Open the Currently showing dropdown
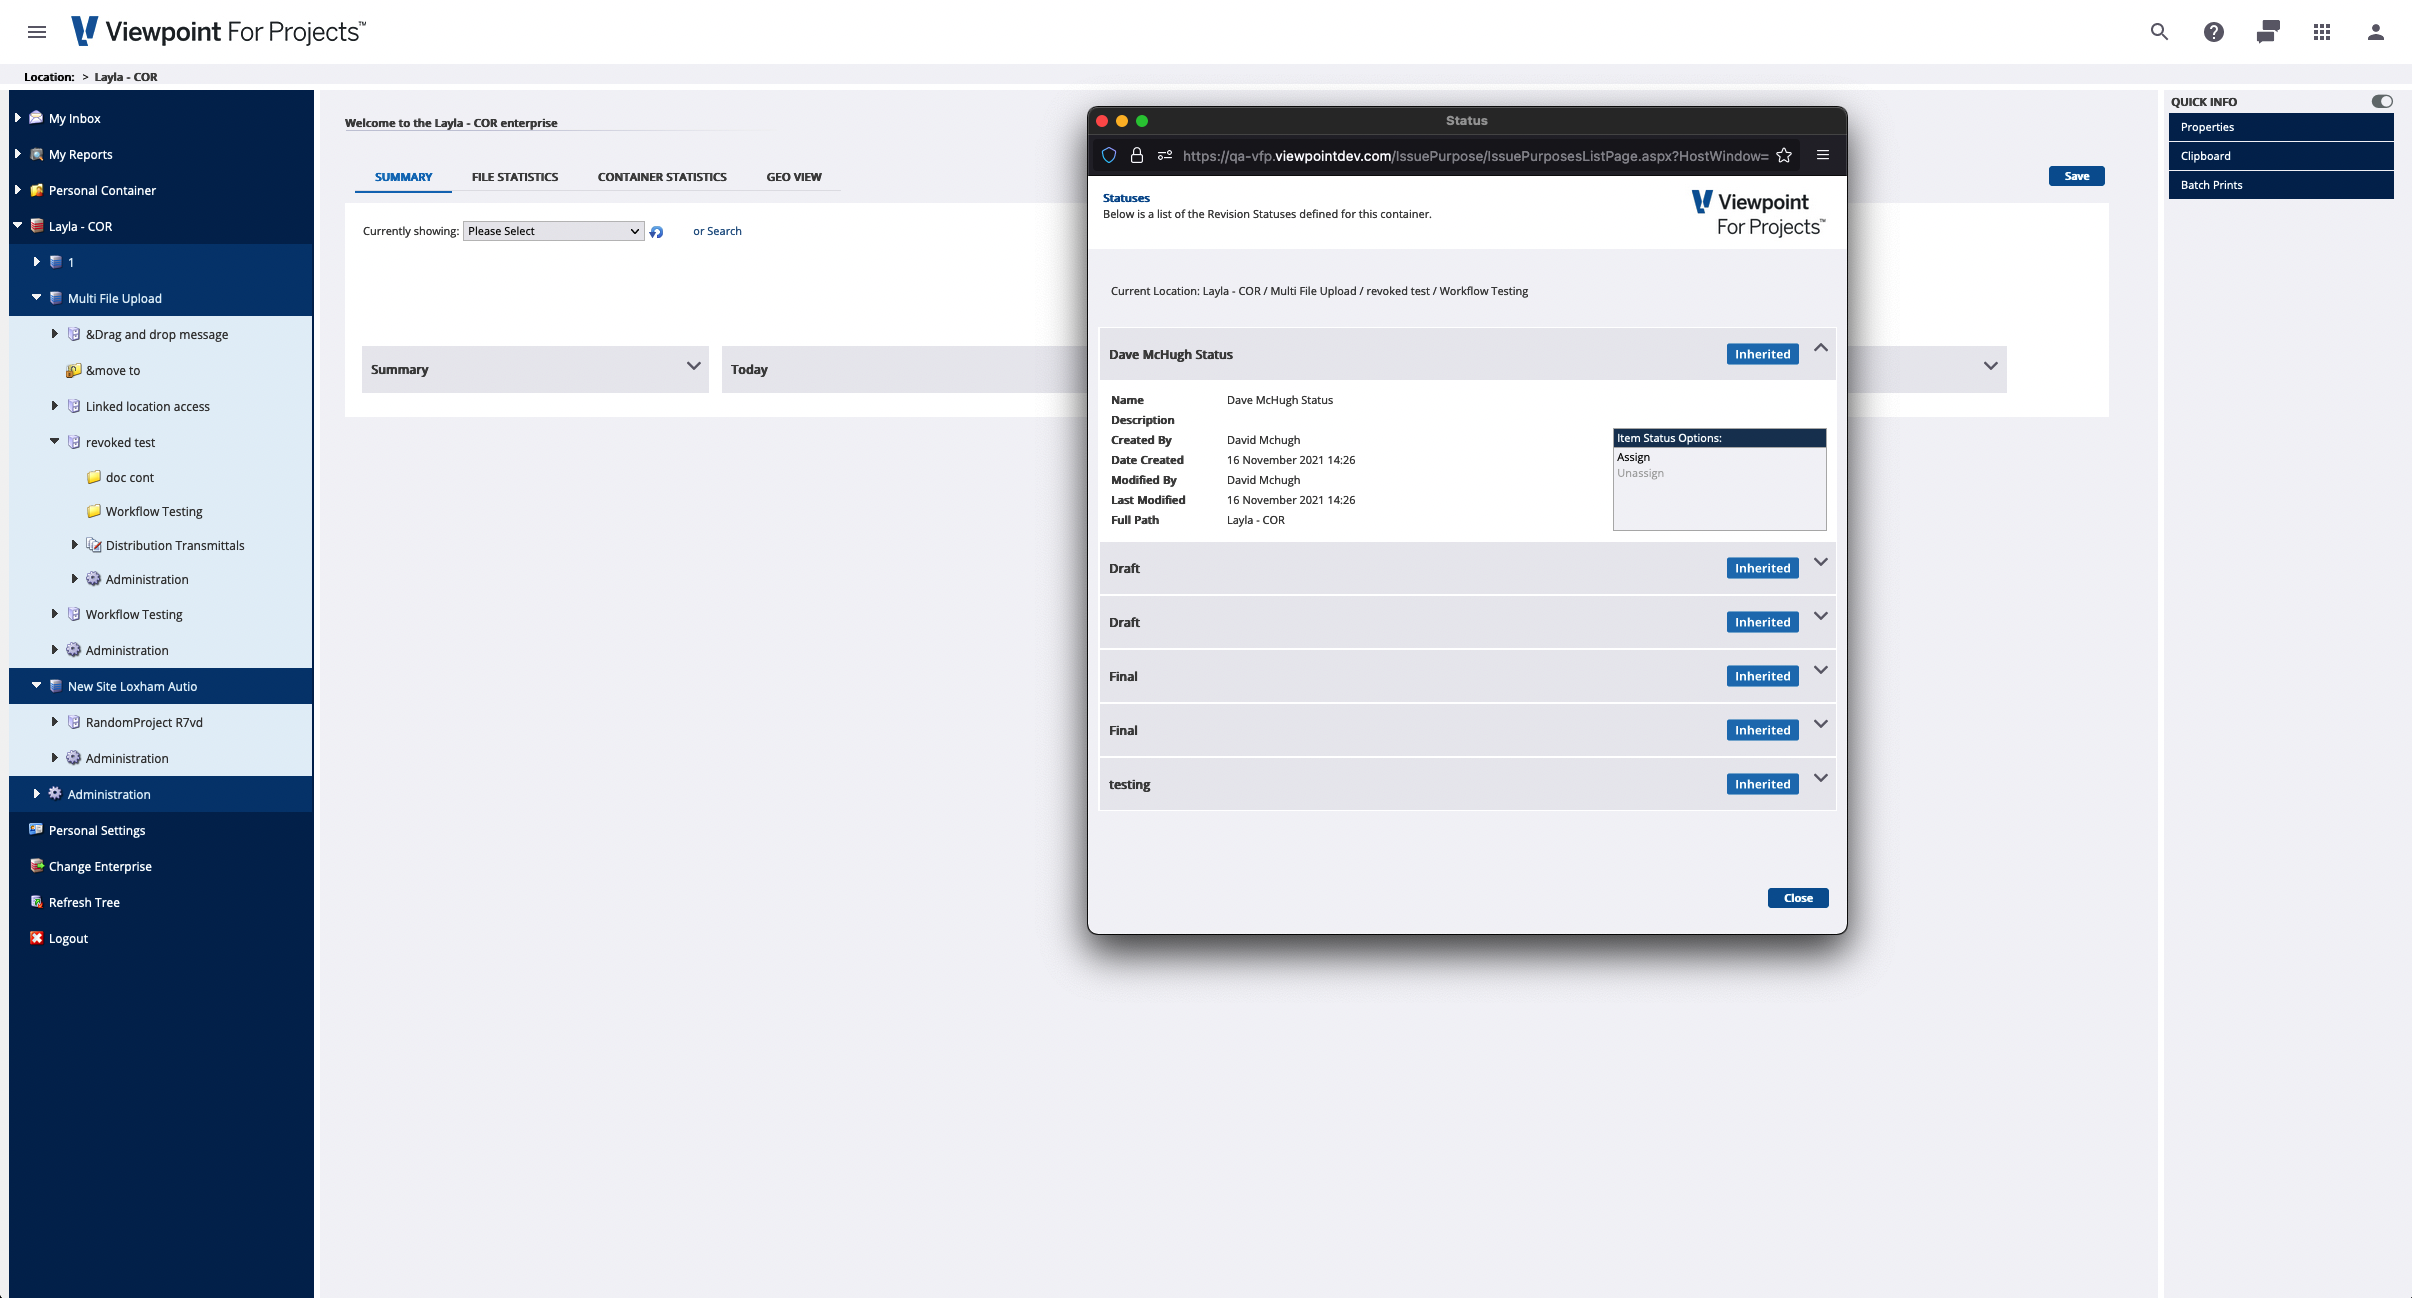Viewport: 2412px width, 1298px height. [552, 231]
